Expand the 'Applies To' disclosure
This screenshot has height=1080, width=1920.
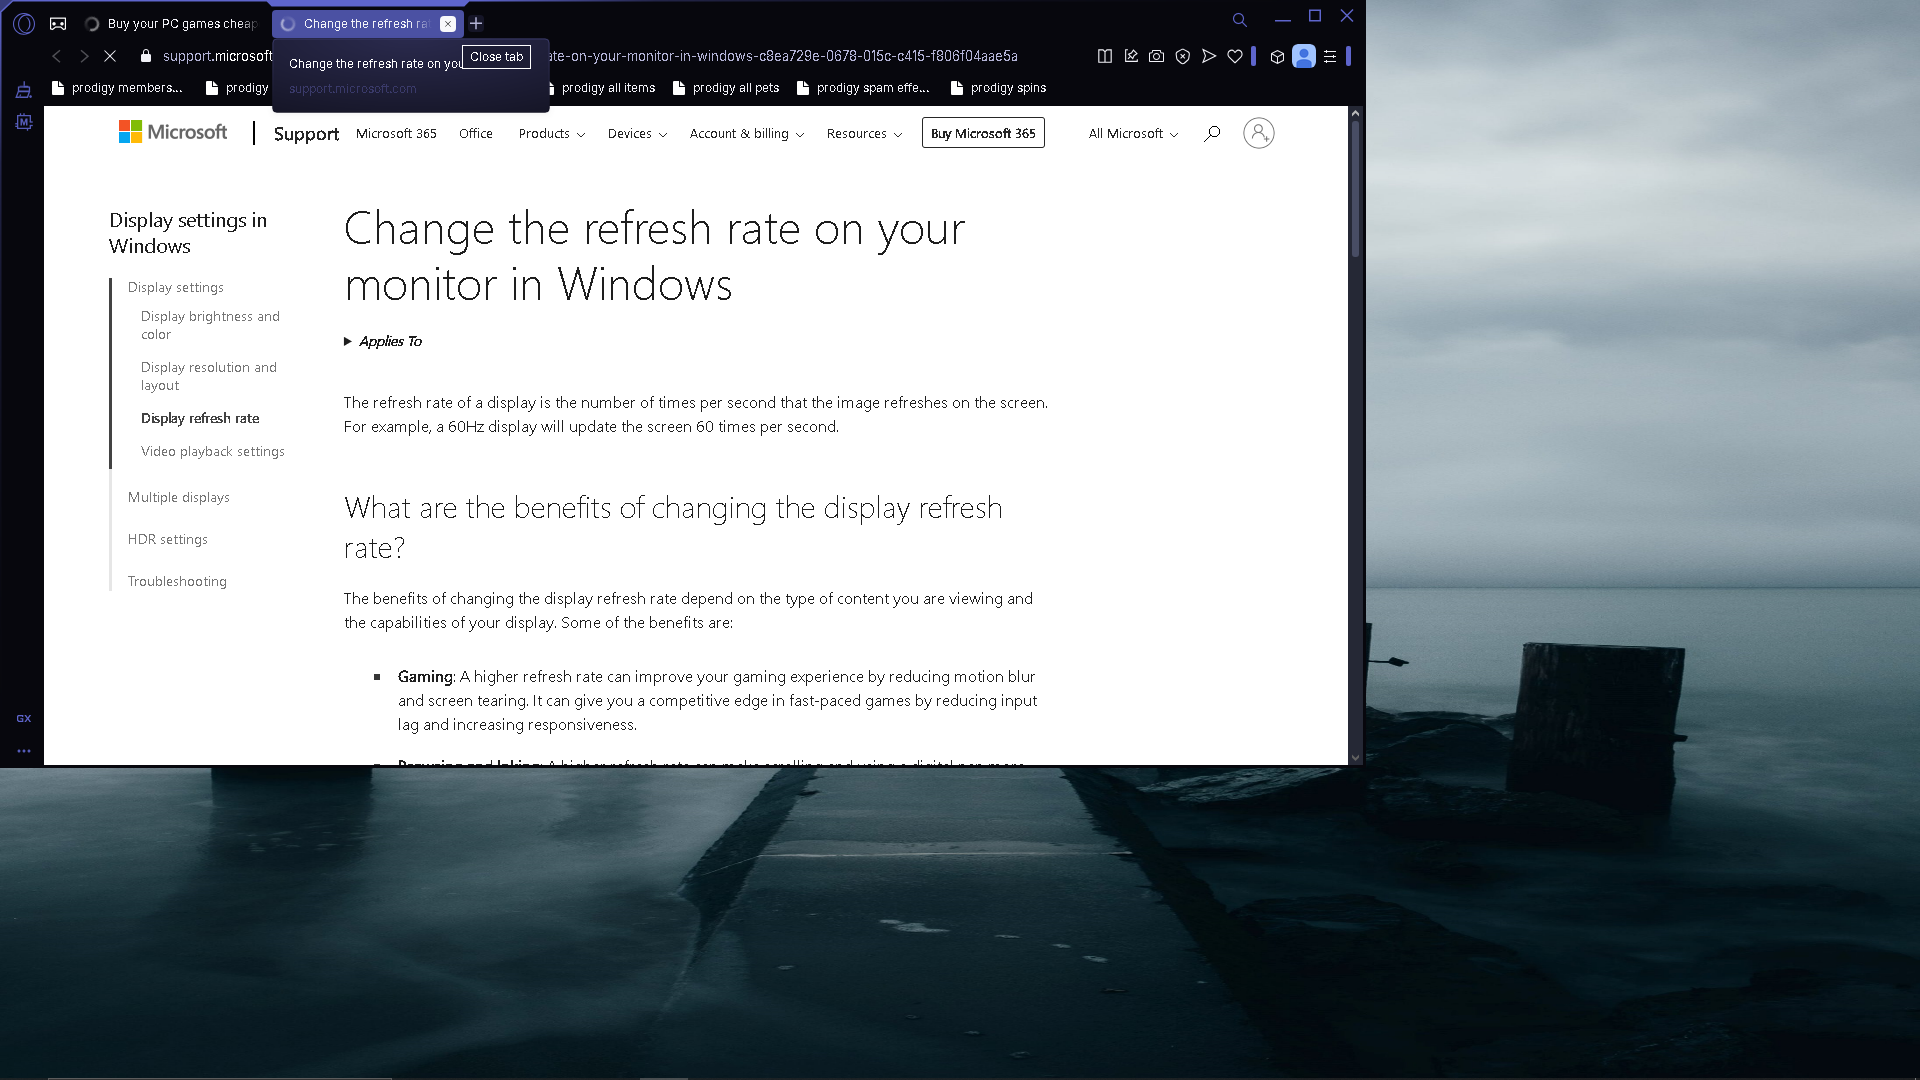(x=383, y=341)
